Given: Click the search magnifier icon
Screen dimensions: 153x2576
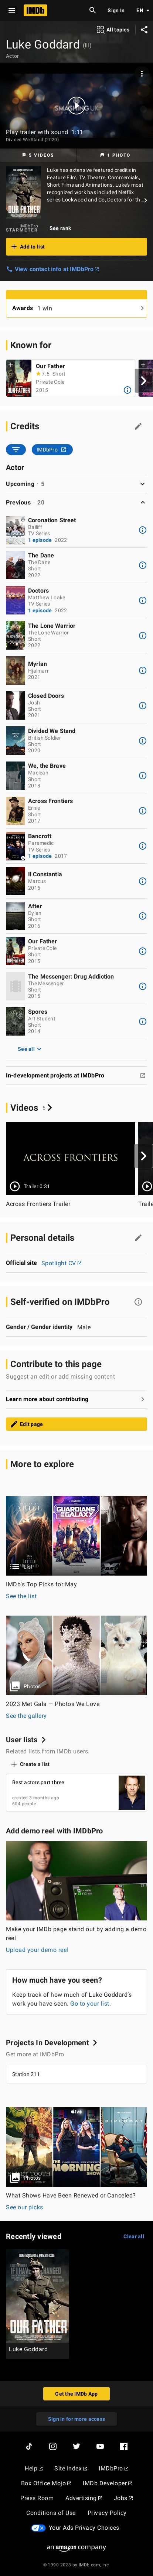Looking at the screenshot, I should [x=92, y=10].
